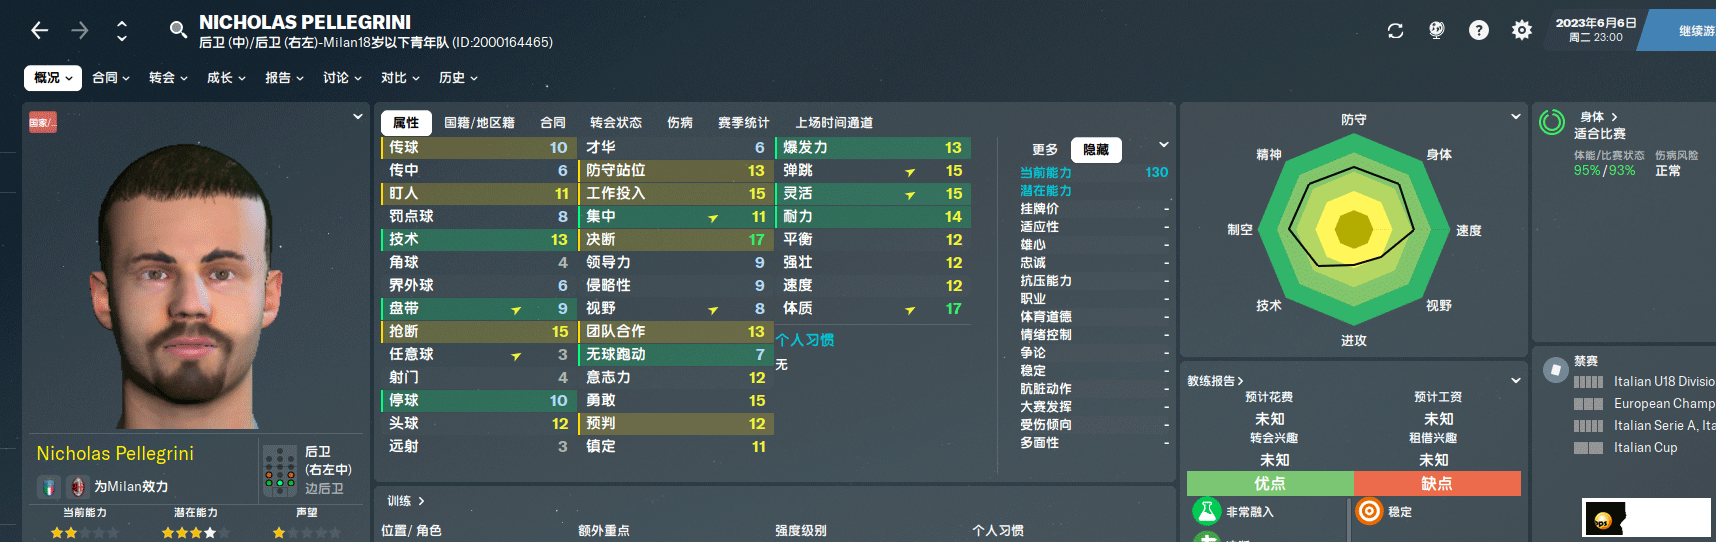Click the potential ability star rating
The height and width of the screenshot is (542, 1716).
[196, 533]
